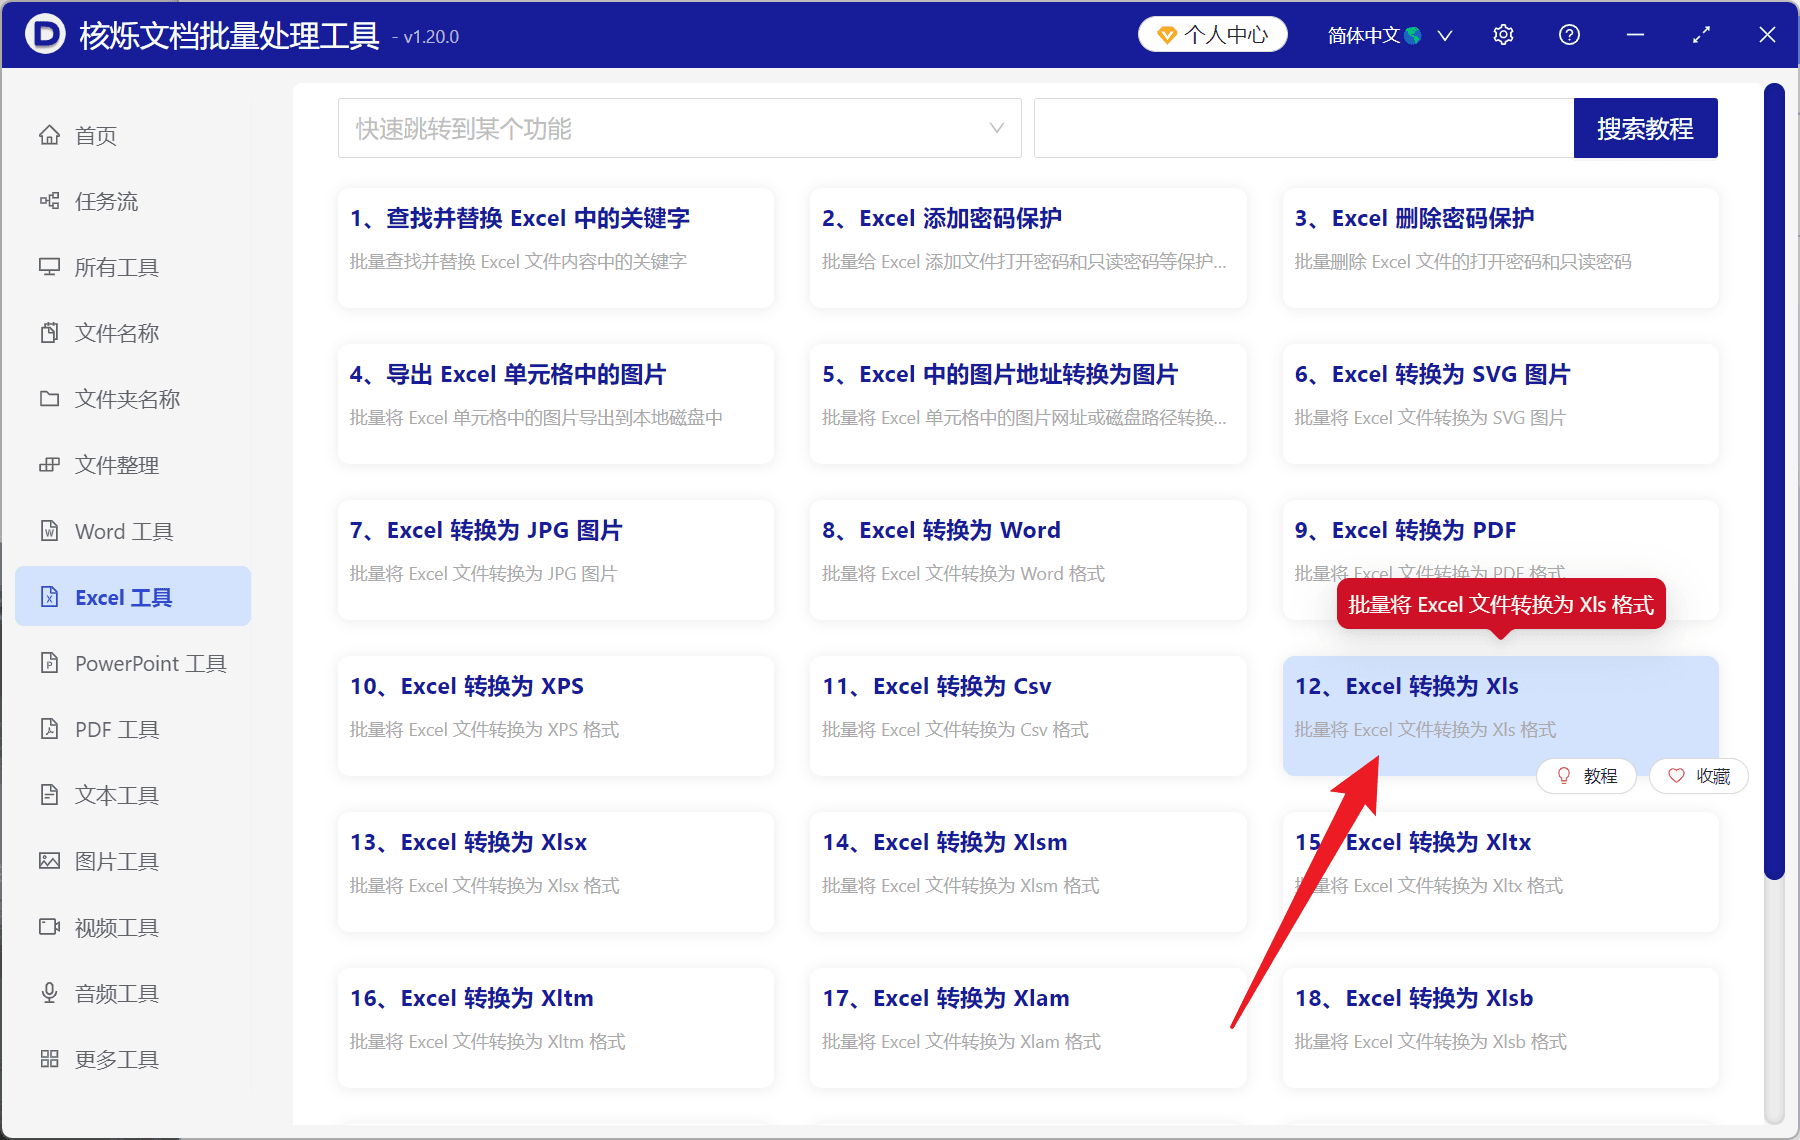The height and width of the screenshot is (1140, 1800).
Task: Click the Excel document icon in sidebar
Action: 49,597
